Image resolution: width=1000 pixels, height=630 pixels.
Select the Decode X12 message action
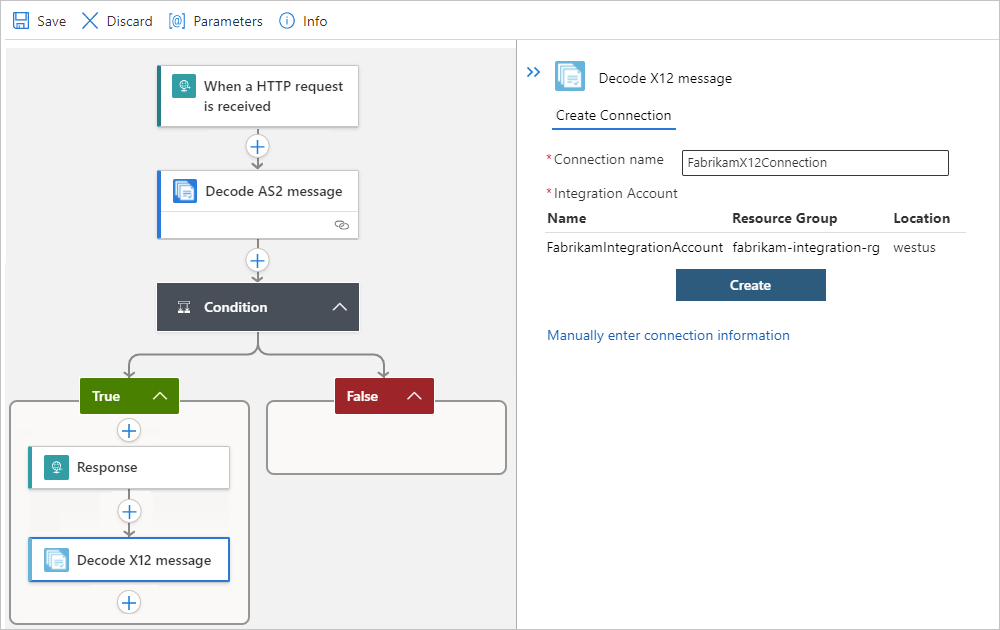[x=129, y=560]
